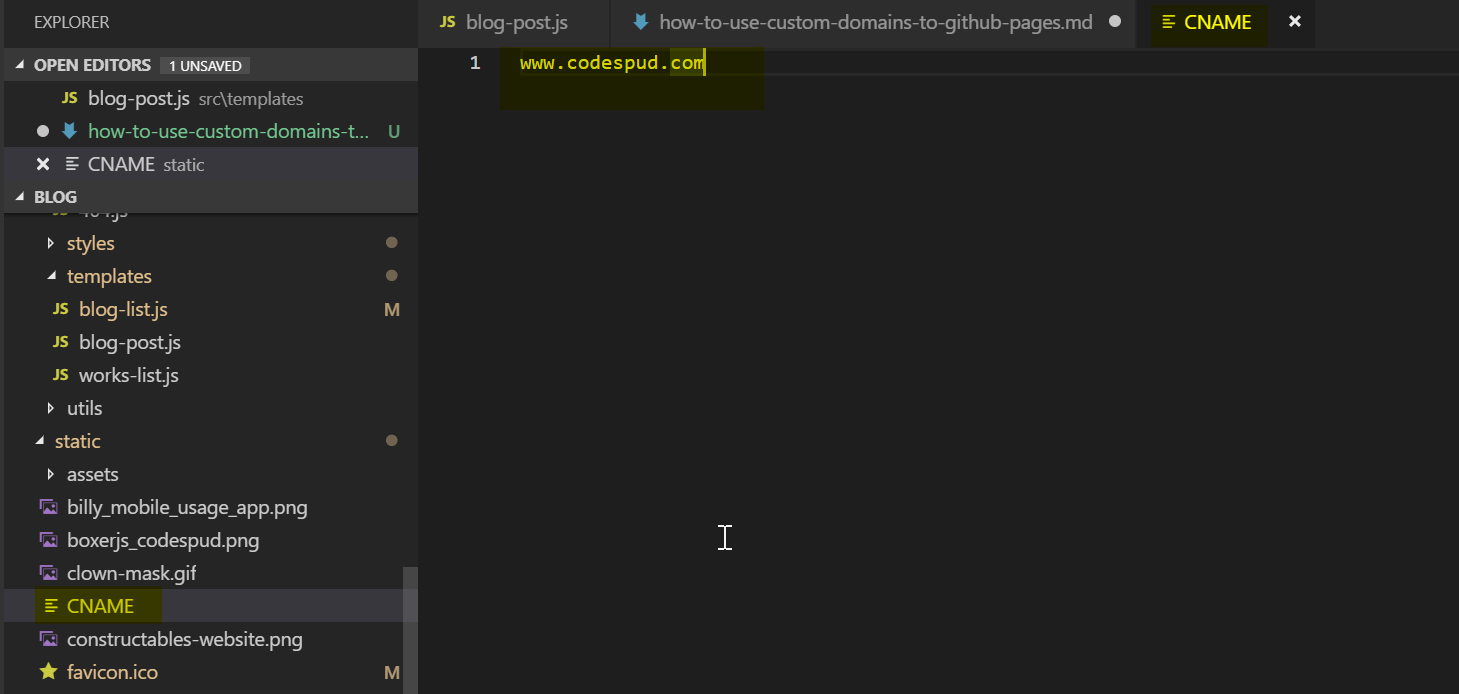
Task: Open blog-post.js from Open Editors
Action: point(139,98)
